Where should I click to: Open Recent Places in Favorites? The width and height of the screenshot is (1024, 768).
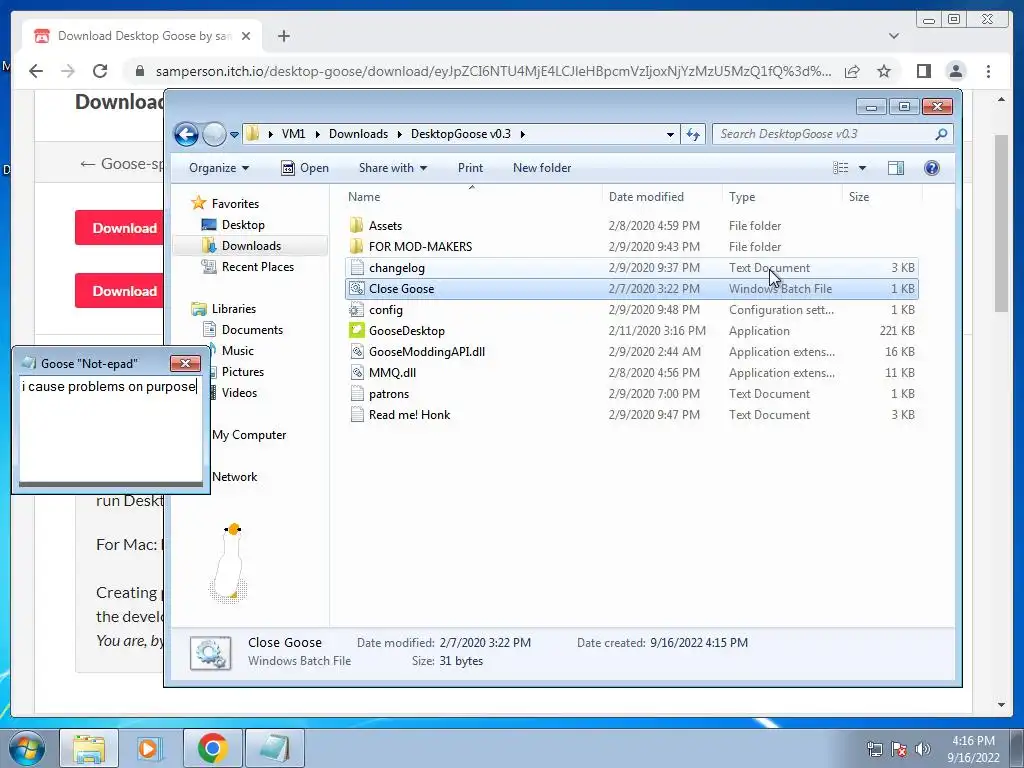[x=257, y=266]
